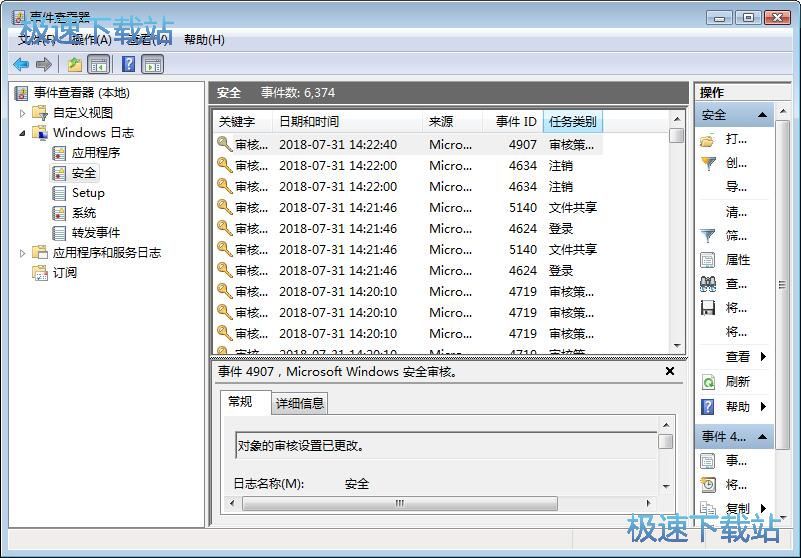Click the detail pane vertical scroll down arrow
Image resolution: width=801 pixels, height=558 pixels.
tap(666, 486)
